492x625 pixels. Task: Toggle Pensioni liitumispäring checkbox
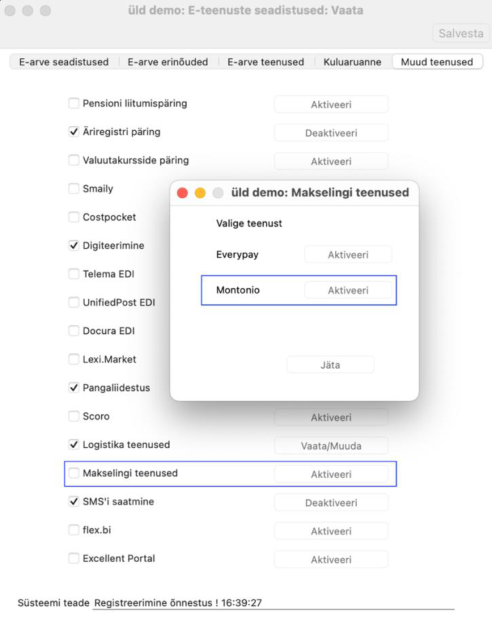coord(73,103)
